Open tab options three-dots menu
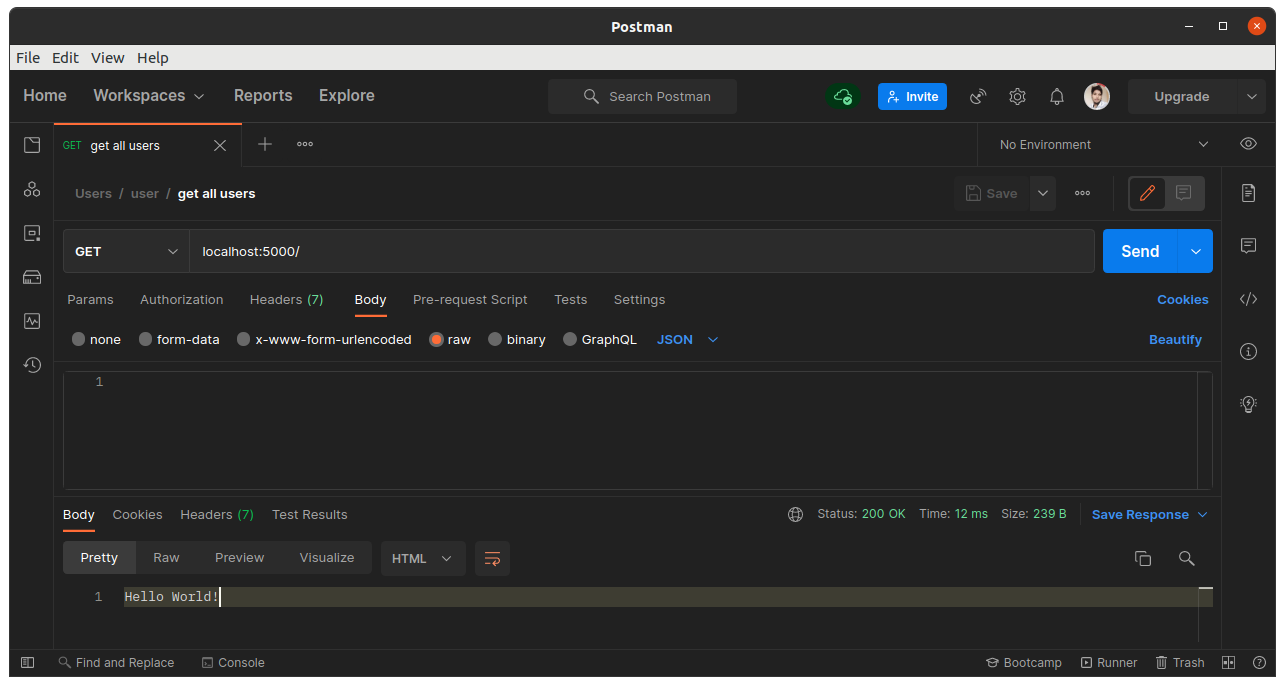Viewport: 1285px width, 686px height. pos(305,144)
